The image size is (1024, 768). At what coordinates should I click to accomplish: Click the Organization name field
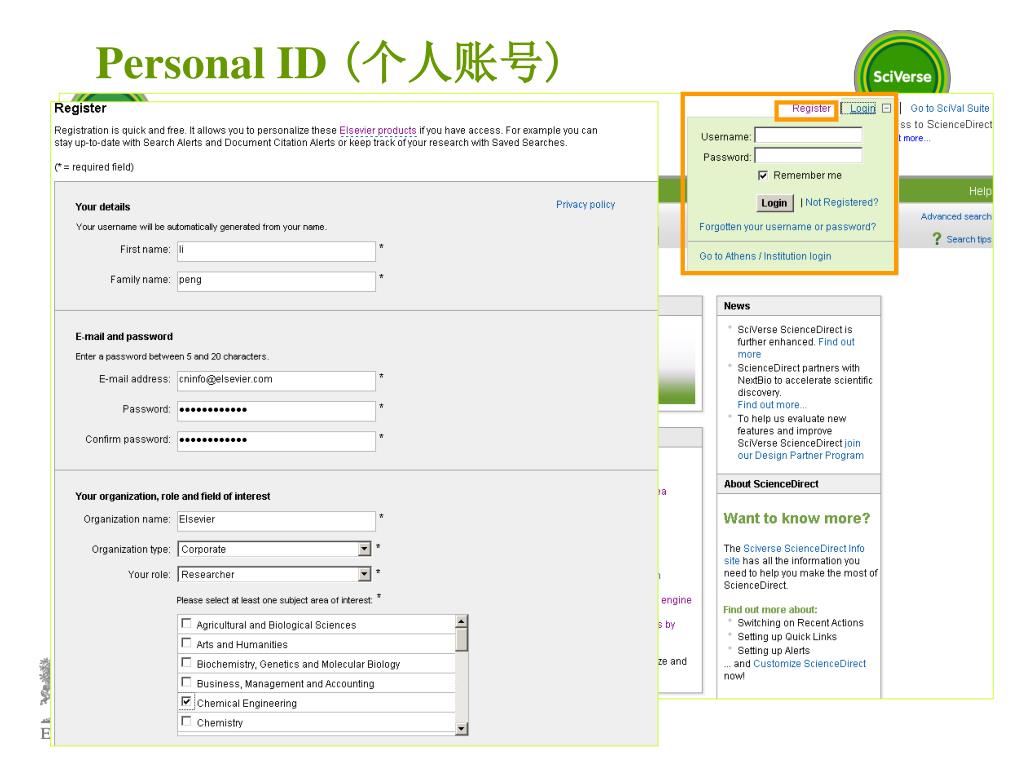276,520
